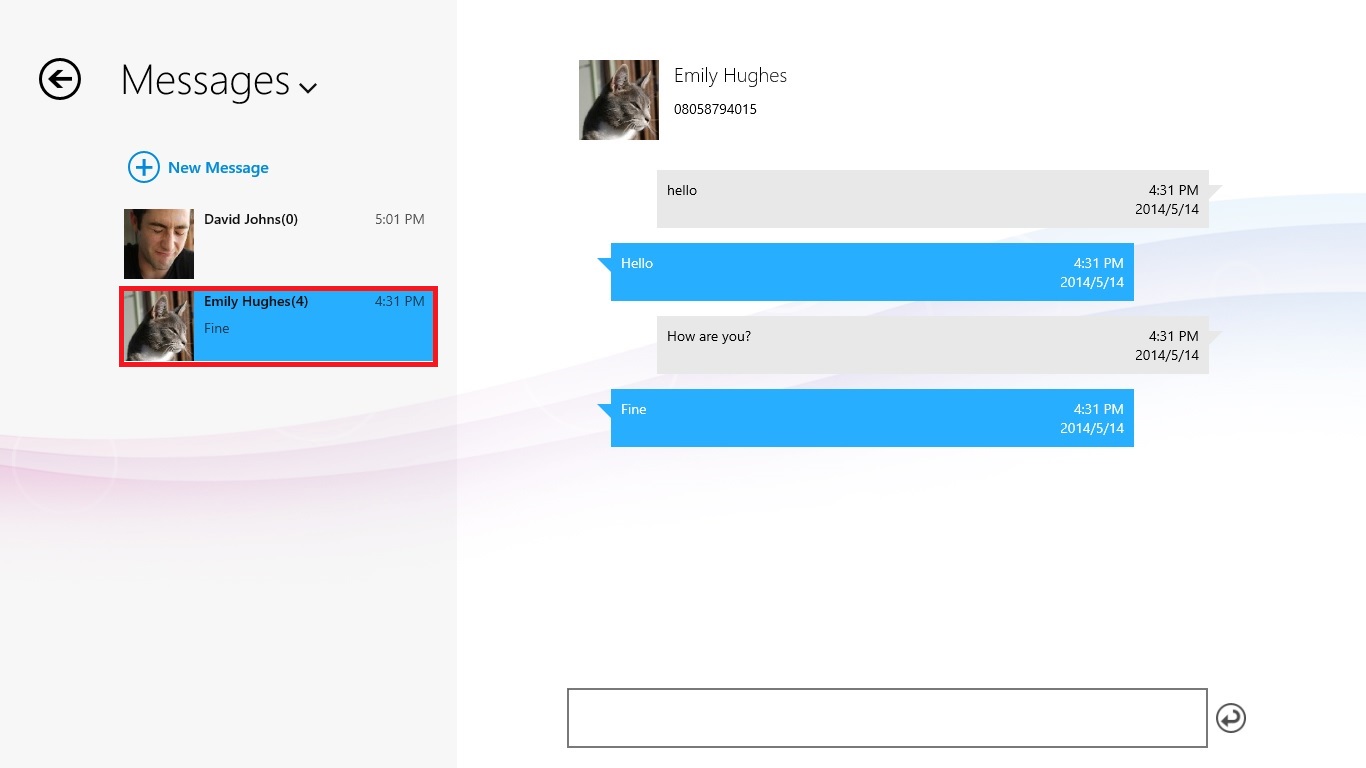Screen dimensions: 1366x768
Task: Click the large cat photo in chat header
Action: (x=619, y=100)
